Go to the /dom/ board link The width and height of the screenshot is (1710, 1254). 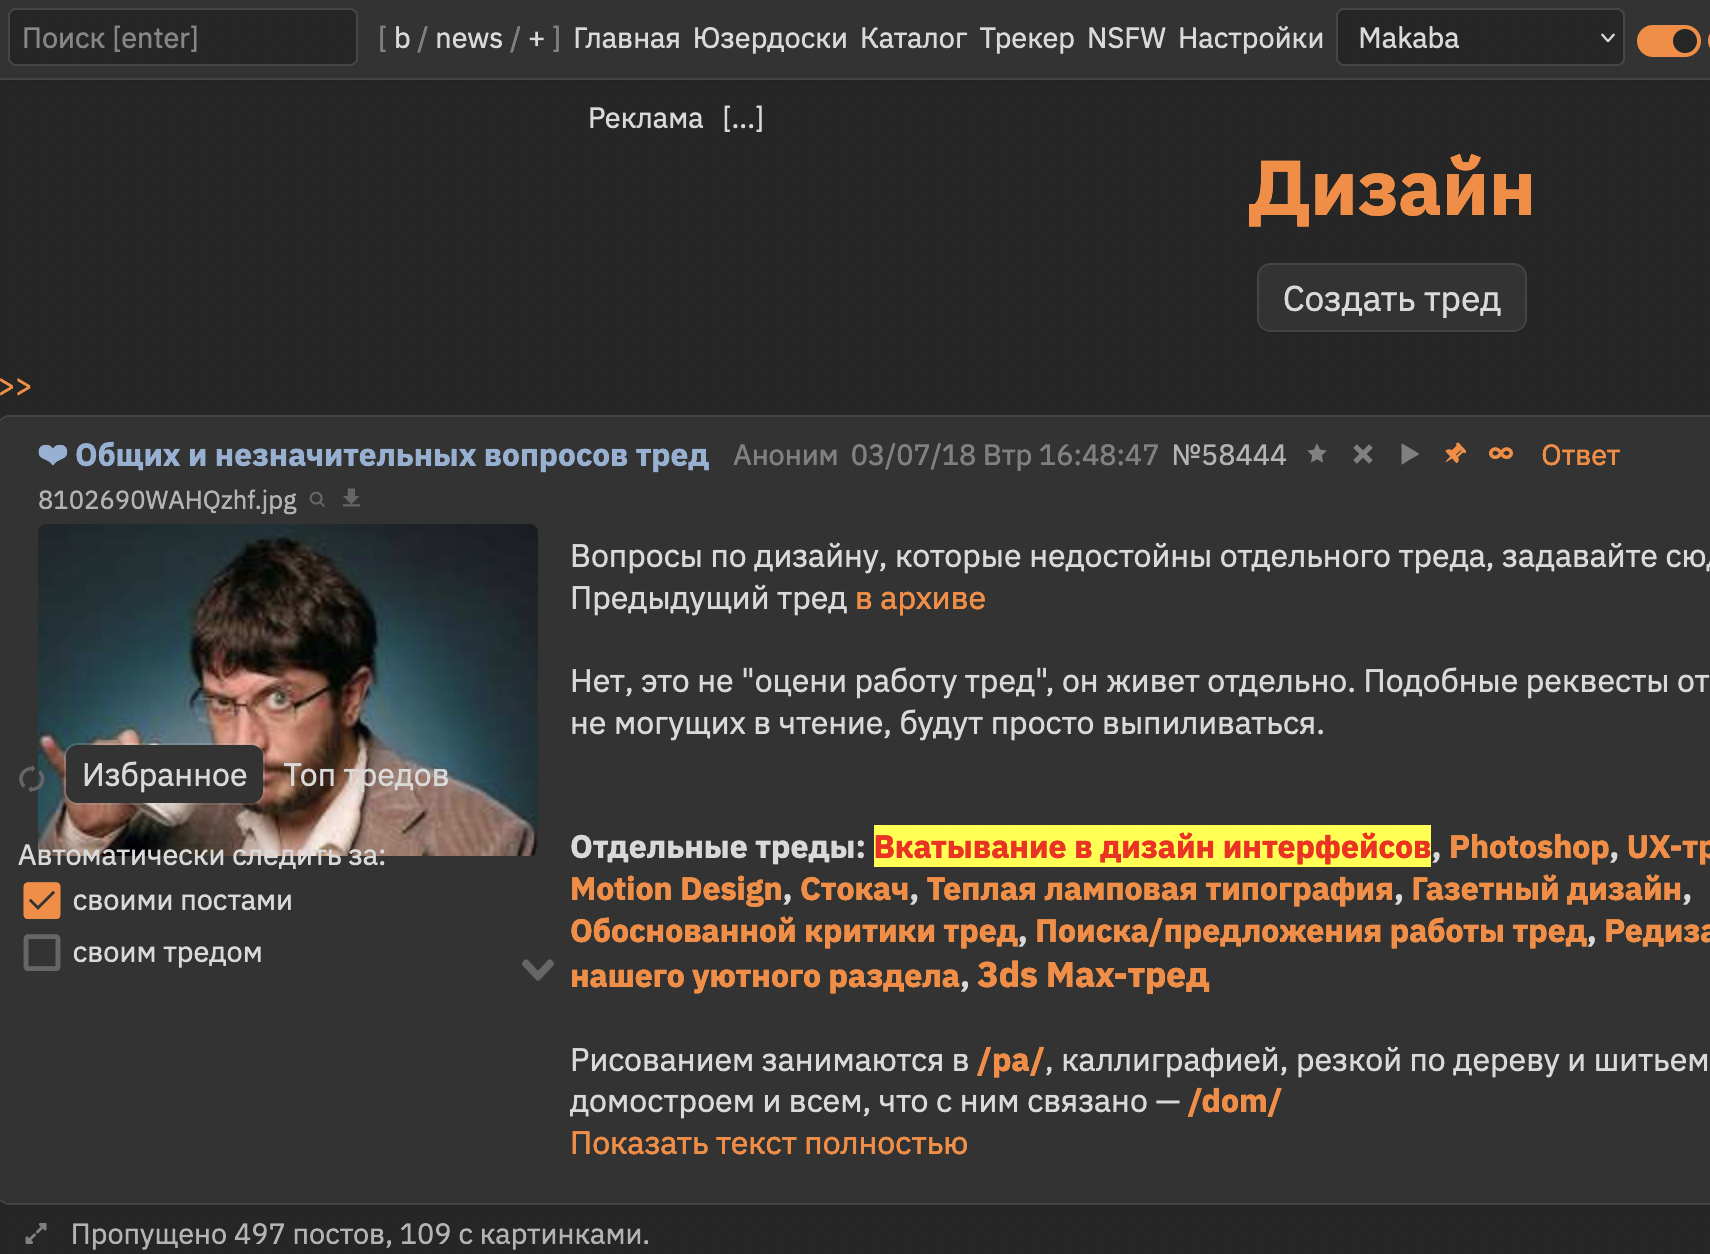pos(1234,1101)
